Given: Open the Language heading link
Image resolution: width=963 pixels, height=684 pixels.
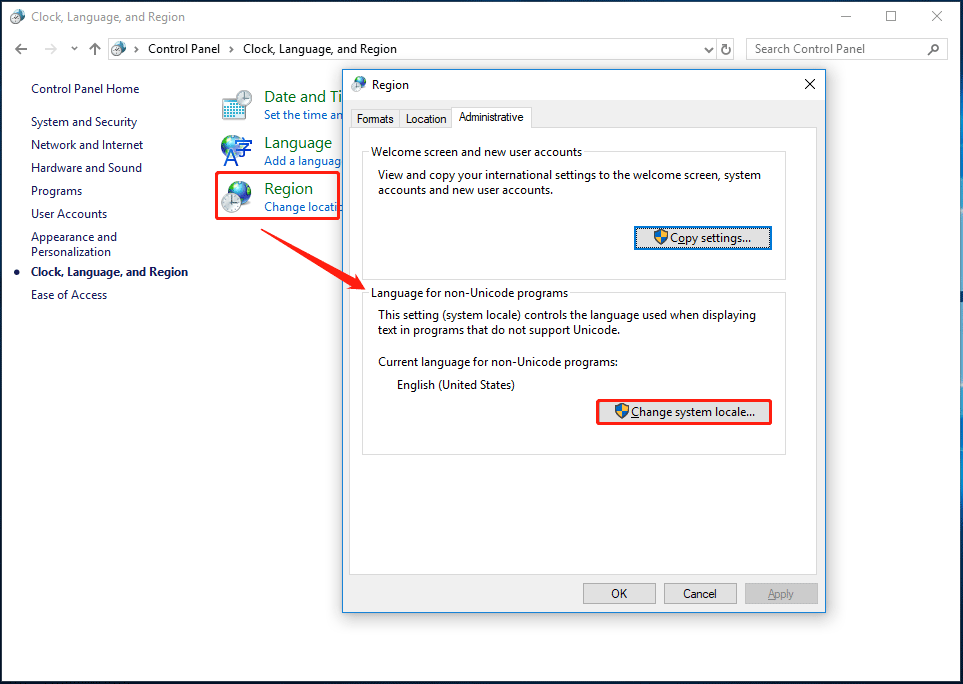Looking at the screenshot, I should click(298, 143).
